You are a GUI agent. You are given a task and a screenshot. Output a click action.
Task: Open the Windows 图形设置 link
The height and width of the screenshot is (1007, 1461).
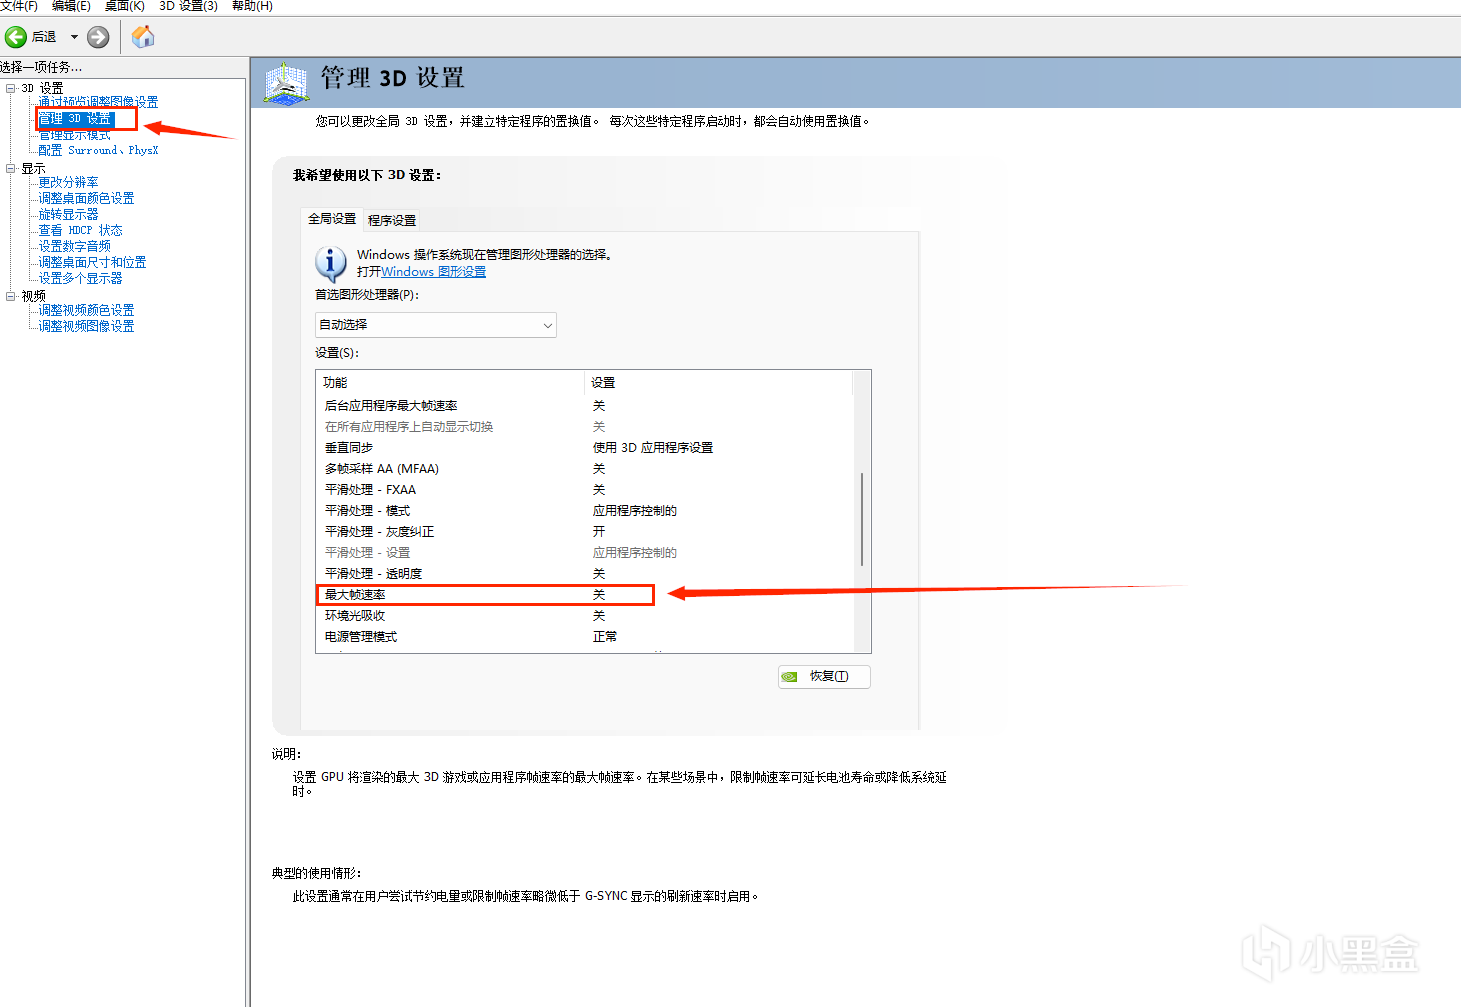coord(433,272)
